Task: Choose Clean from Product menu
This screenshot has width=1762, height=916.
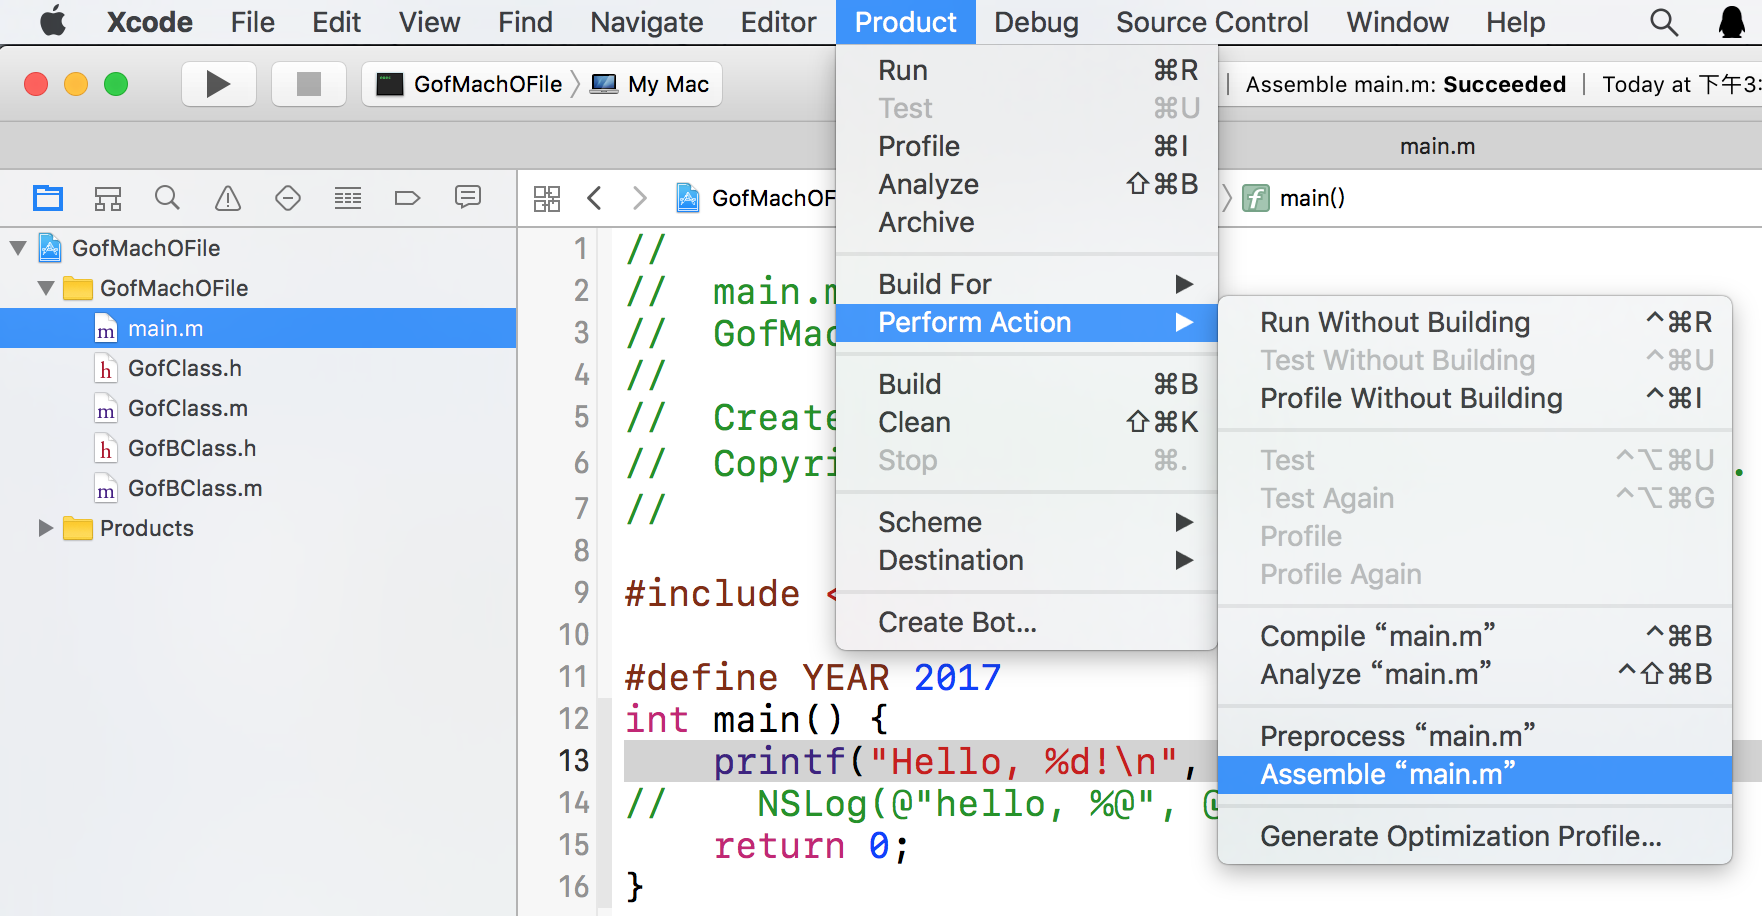Action: (x=1026, y=422)
